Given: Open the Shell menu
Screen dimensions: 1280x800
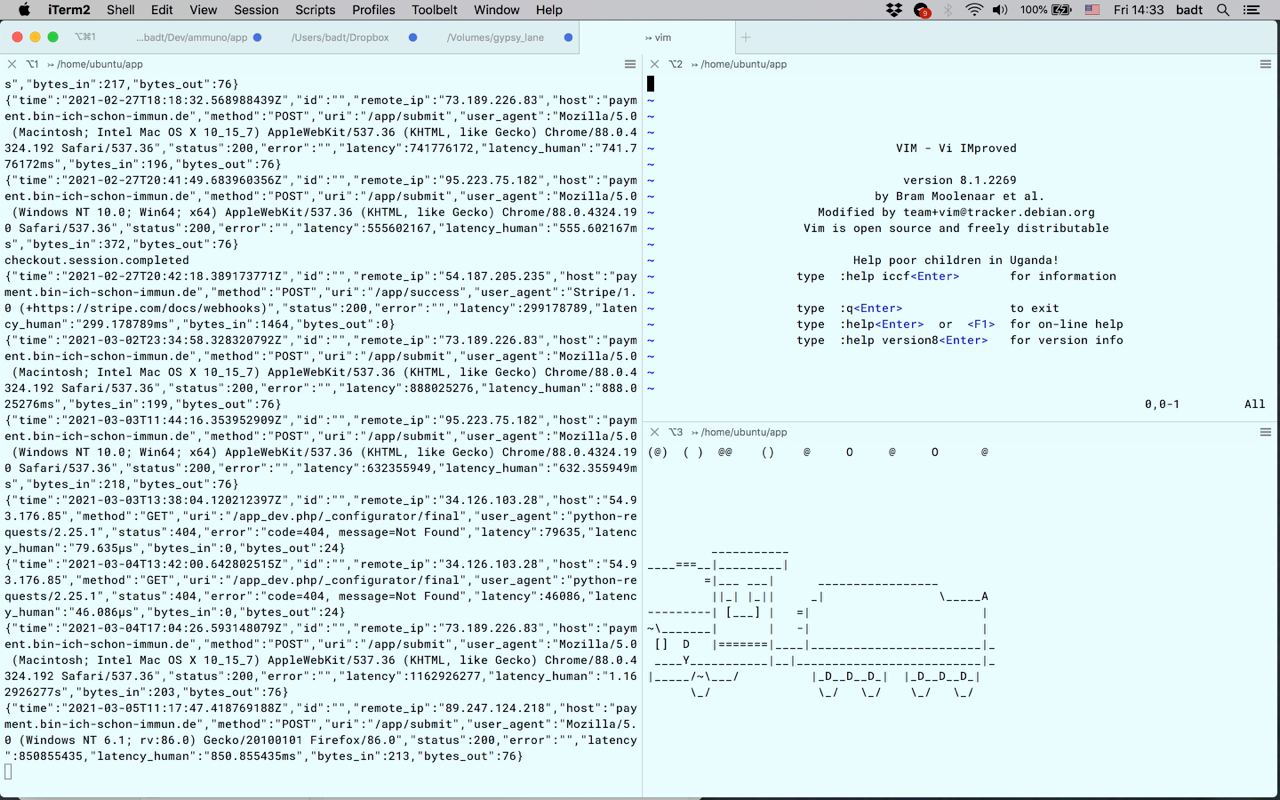Looking at the screenshot, I should tap(120, 9).
